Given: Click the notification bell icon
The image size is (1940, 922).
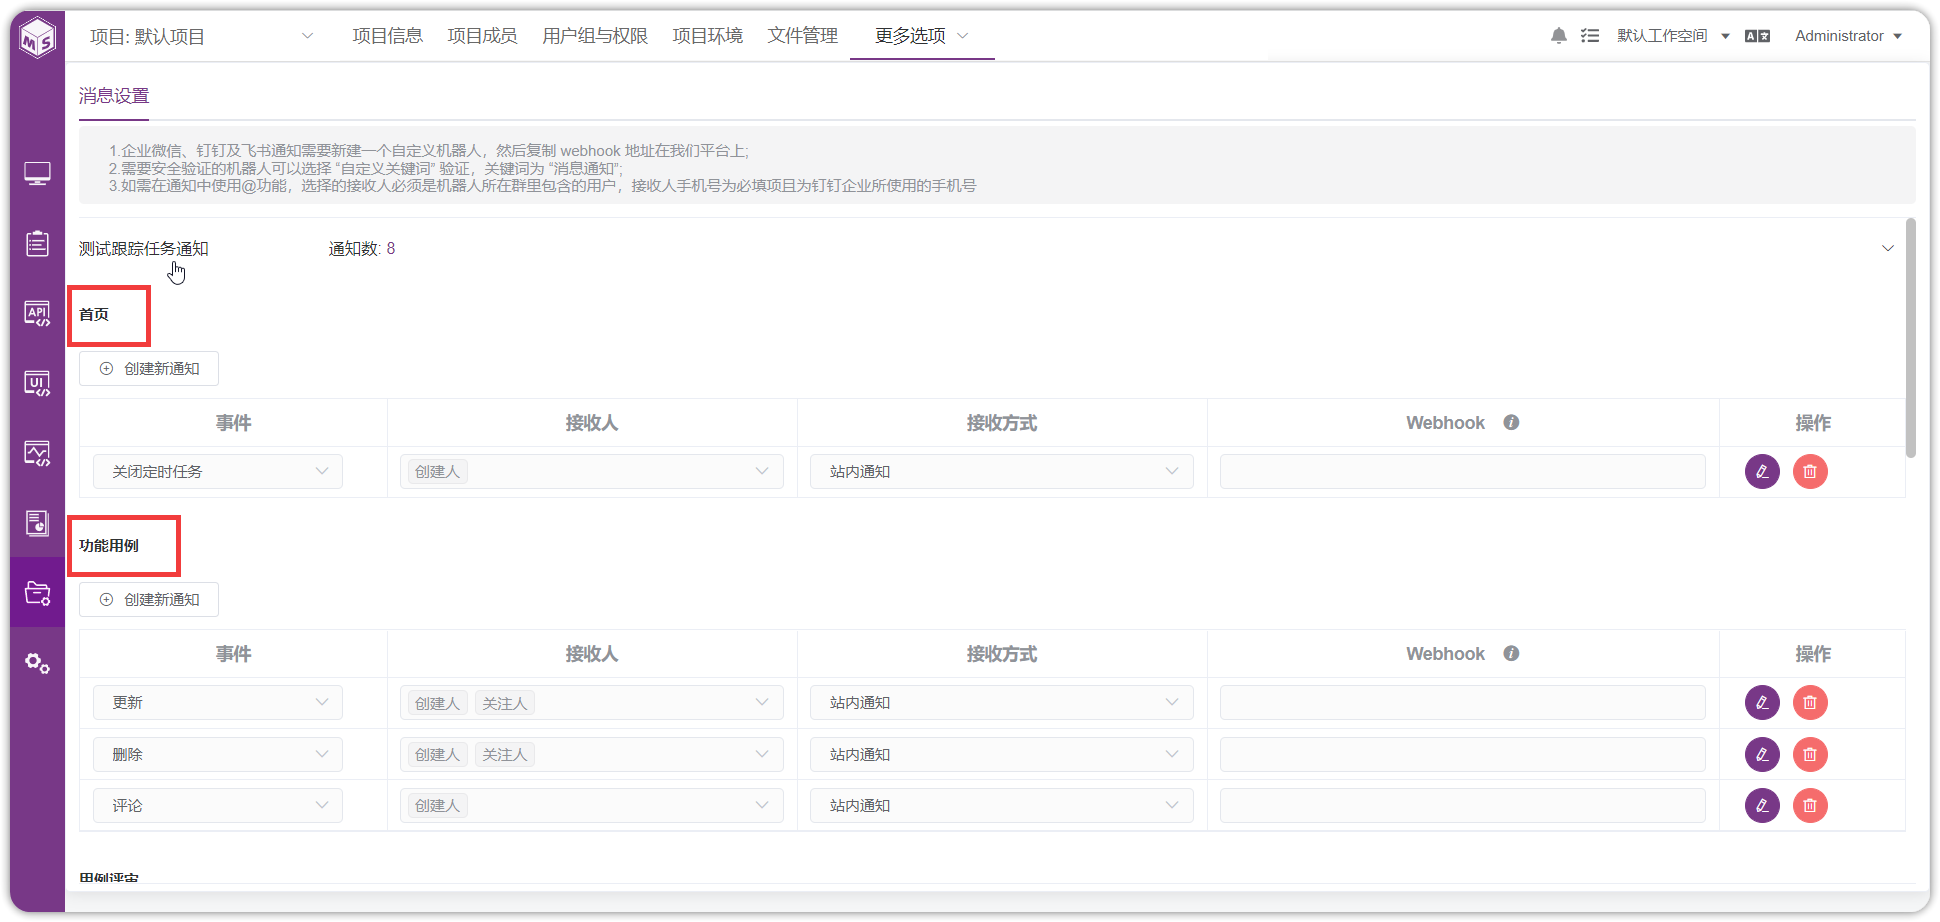Looking at the screenshot, I should (1558, 36).
